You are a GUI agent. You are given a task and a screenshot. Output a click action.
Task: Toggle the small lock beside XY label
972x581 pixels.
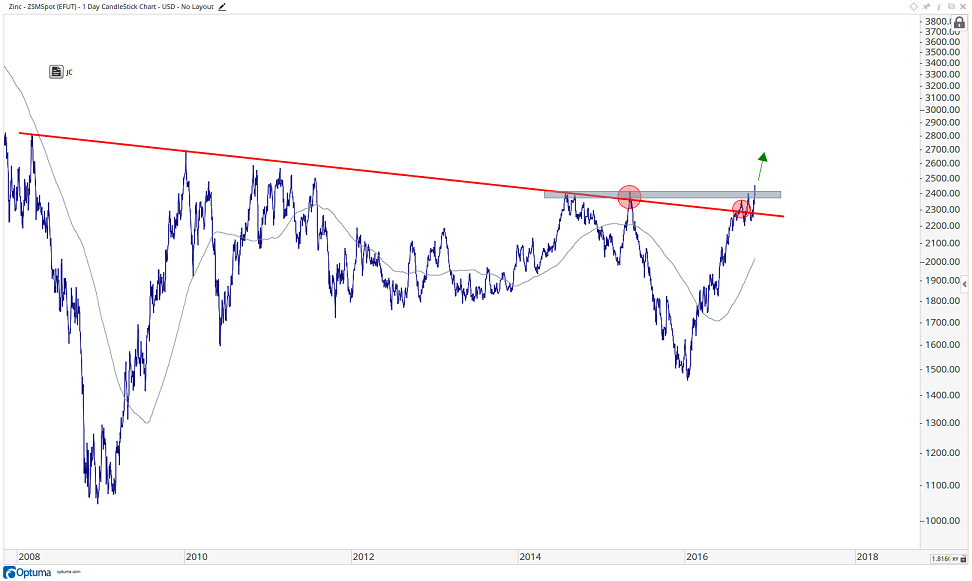965,558
